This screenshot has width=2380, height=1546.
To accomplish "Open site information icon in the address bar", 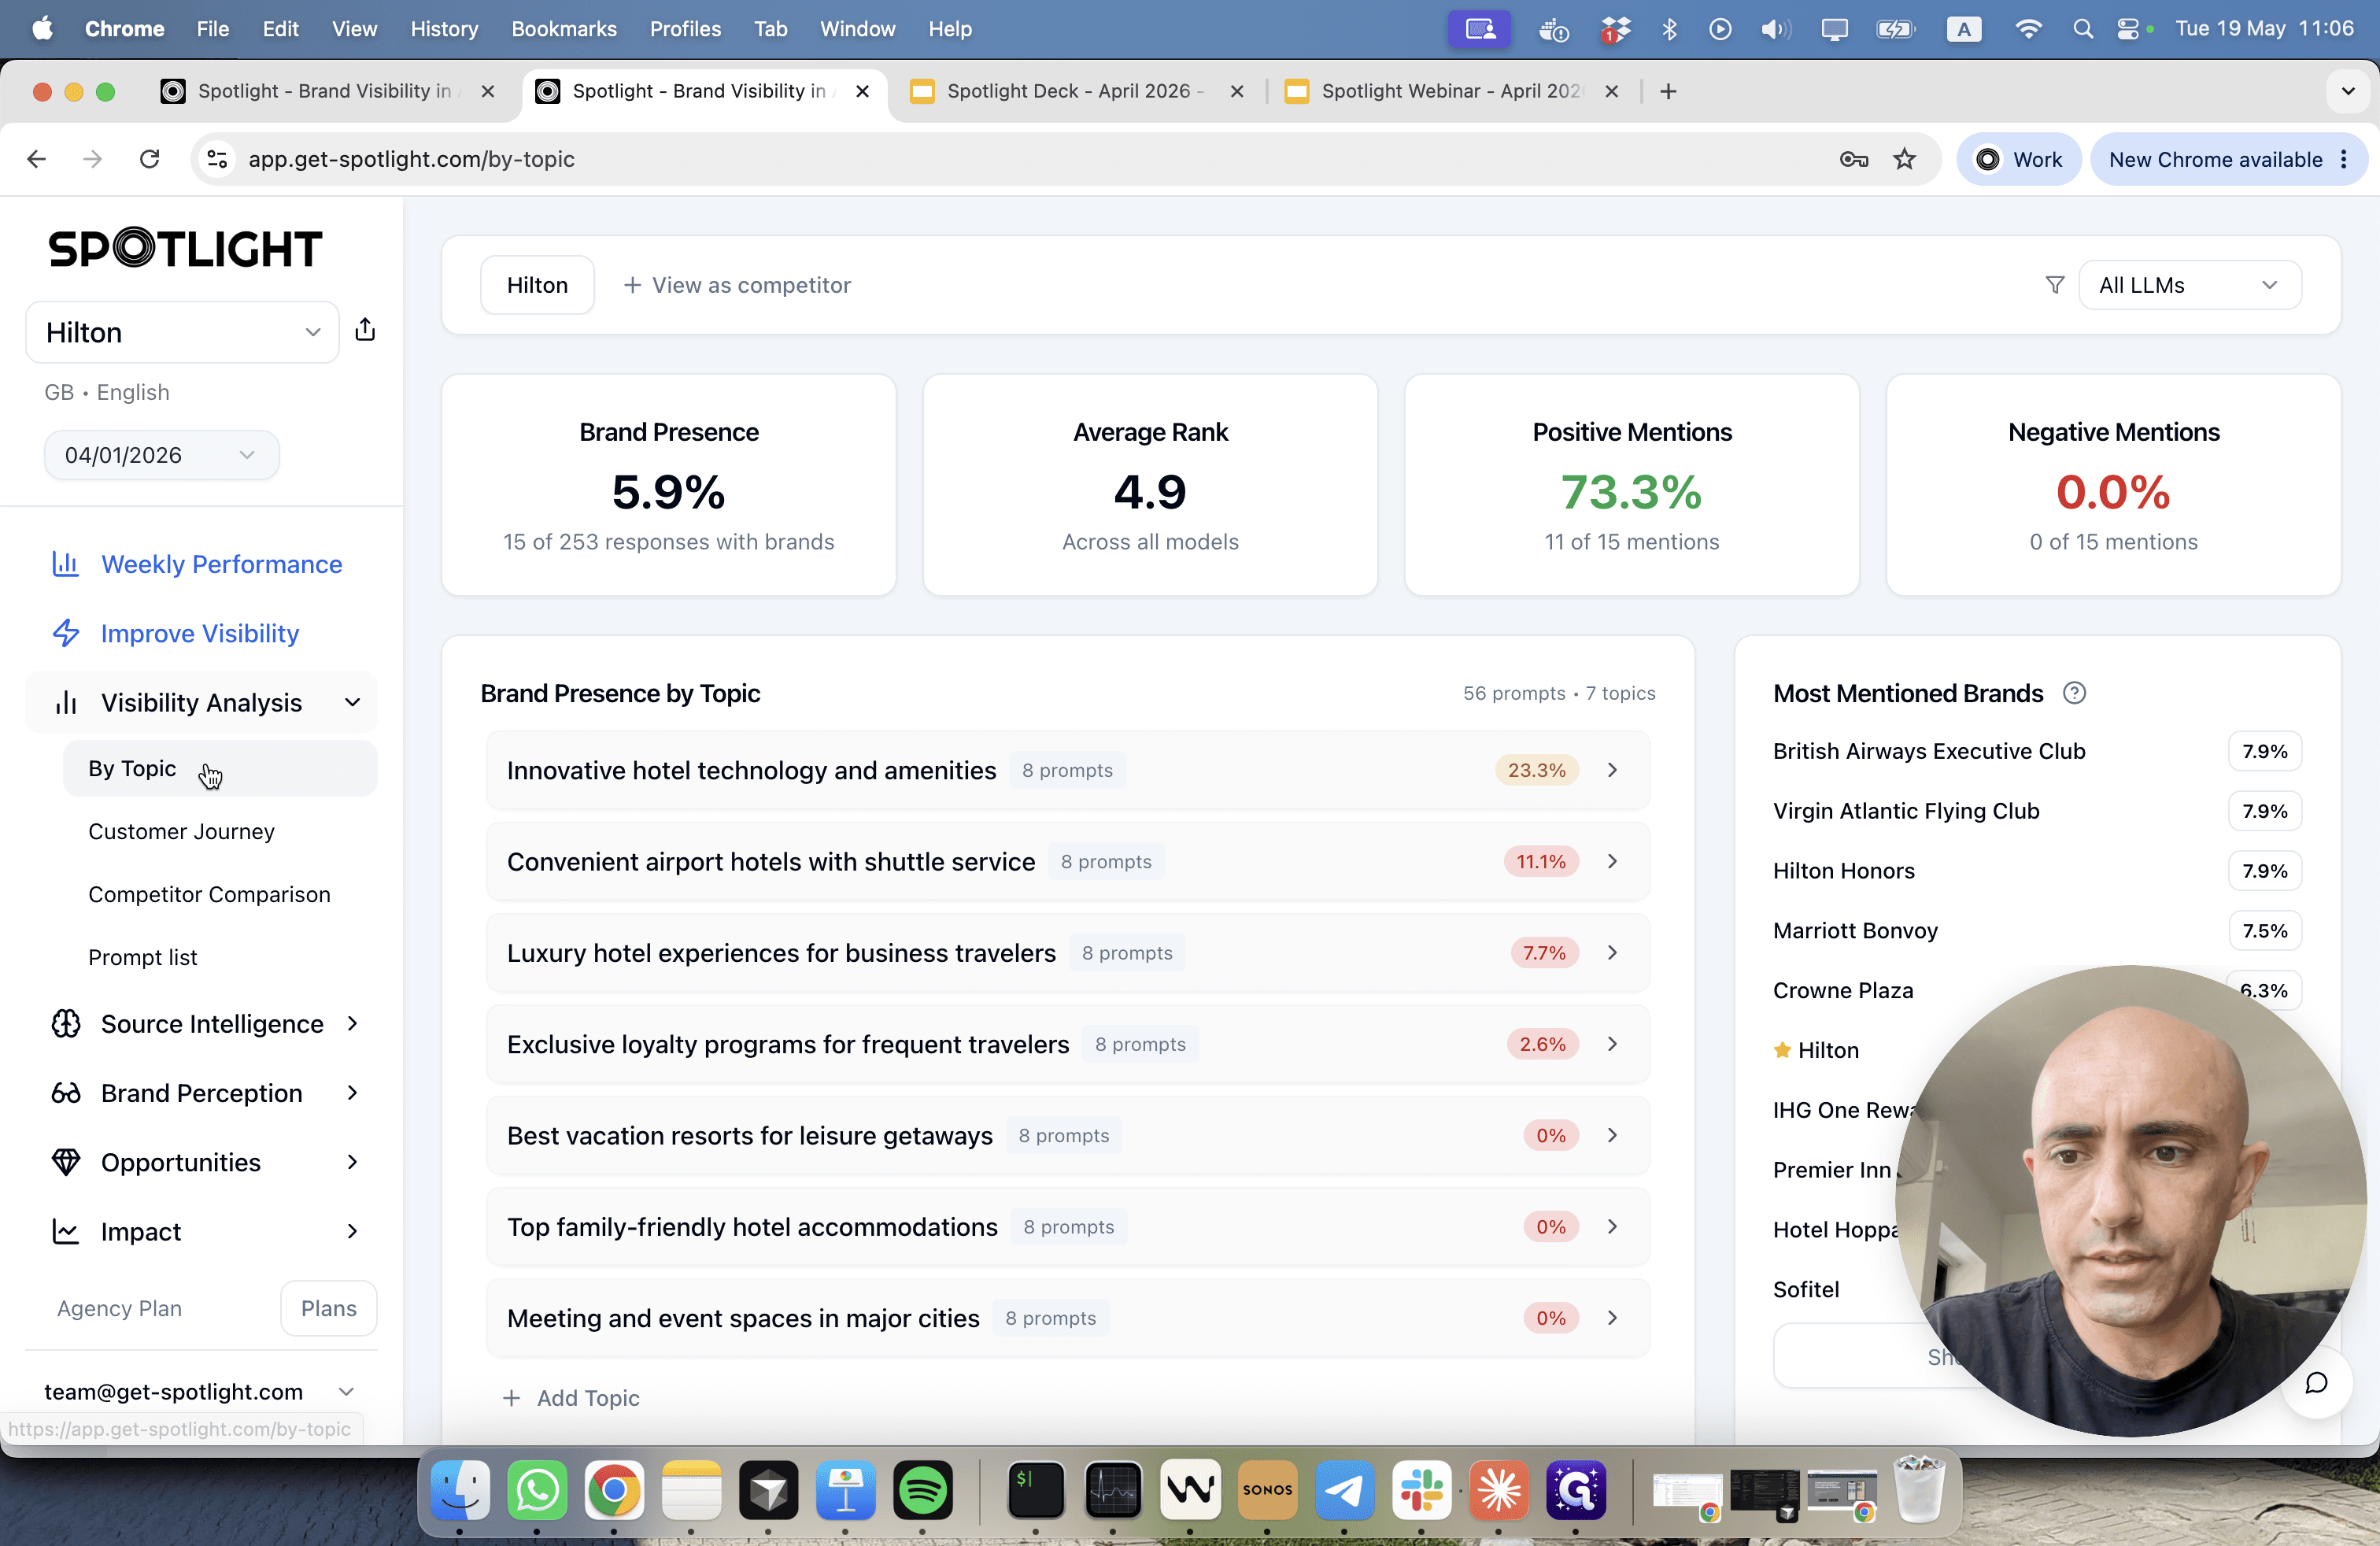I will pyautogui.click(x=217, y=159).
